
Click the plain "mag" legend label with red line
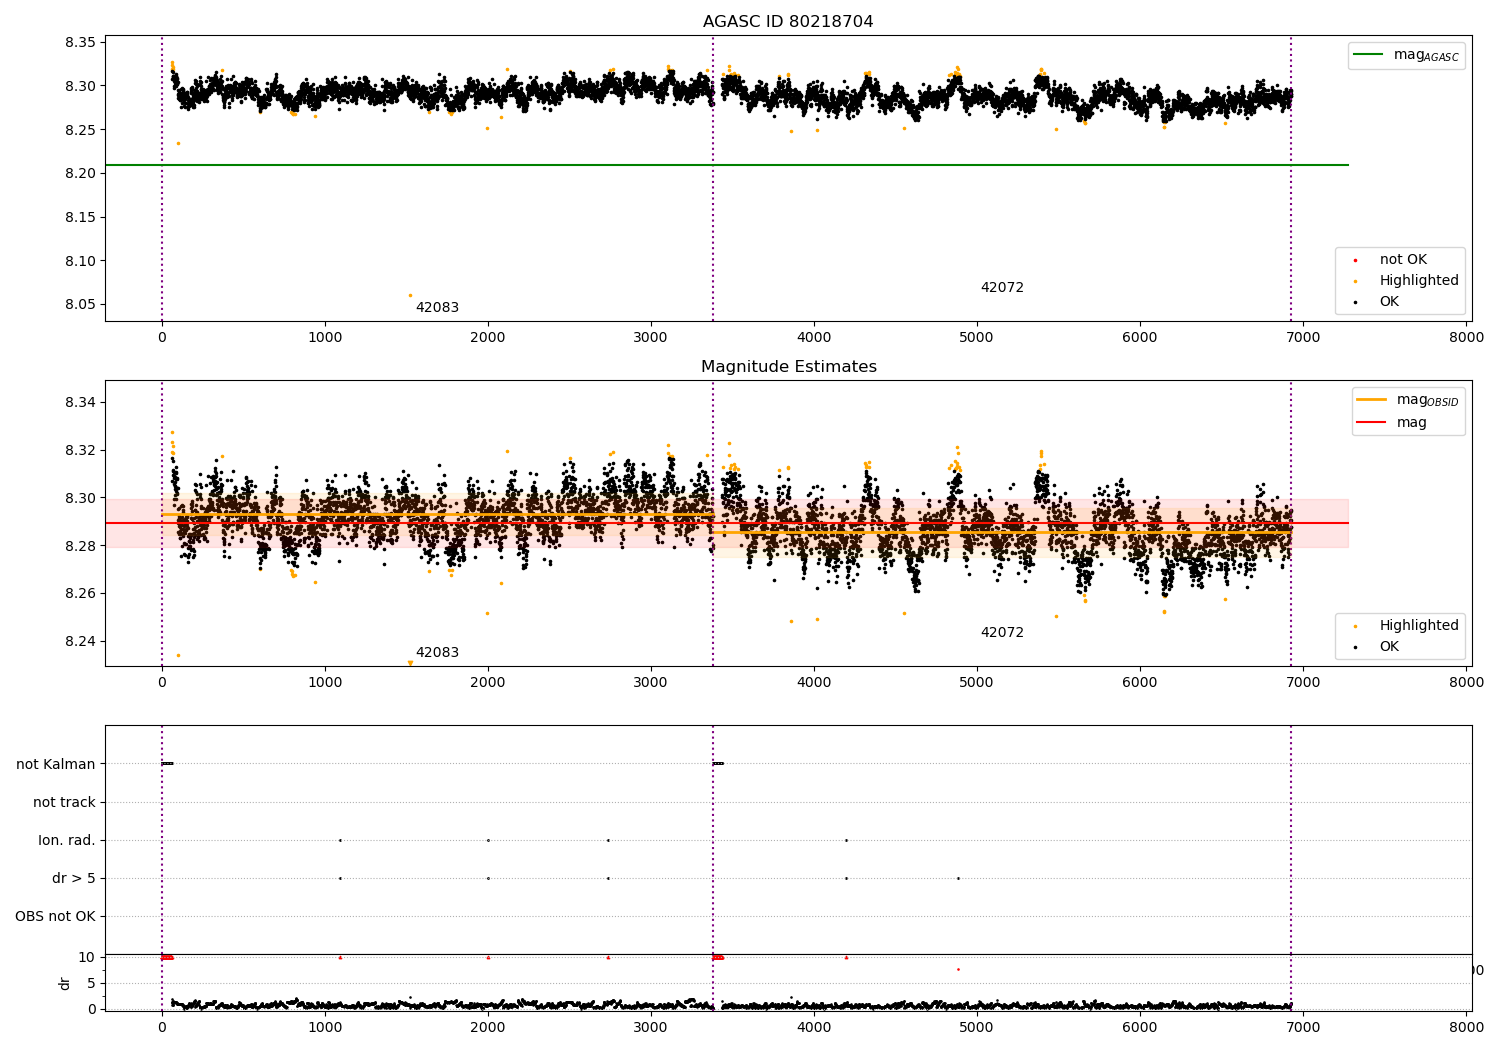(1411, 423)
